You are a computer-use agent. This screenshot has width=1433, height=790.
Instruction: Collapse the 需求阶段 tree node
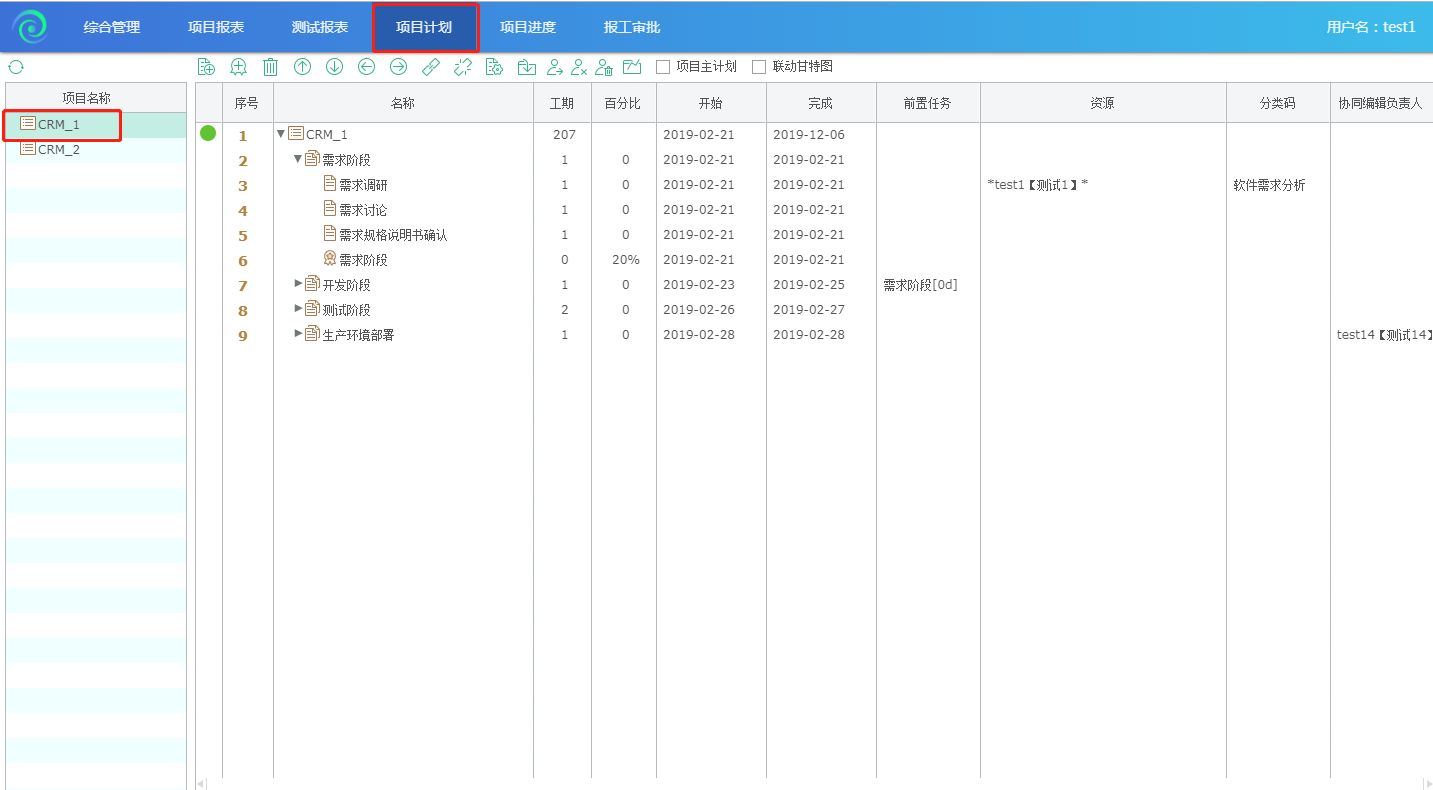pyautogui.click(x=297, y=159)
